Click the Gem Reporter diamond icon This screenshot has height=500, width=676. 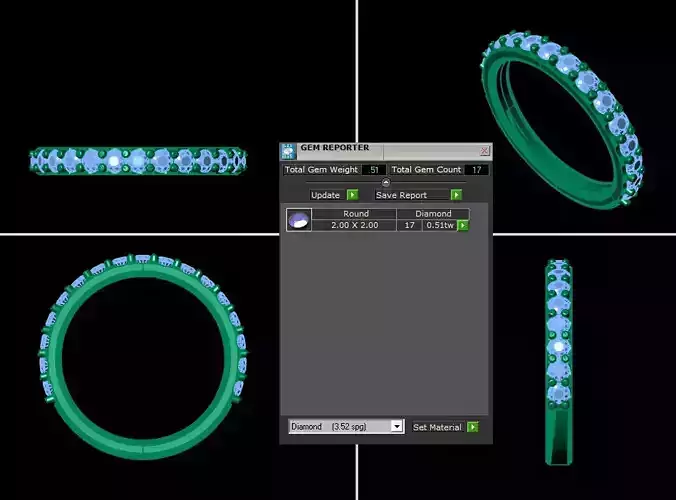[x=288, y=152]
